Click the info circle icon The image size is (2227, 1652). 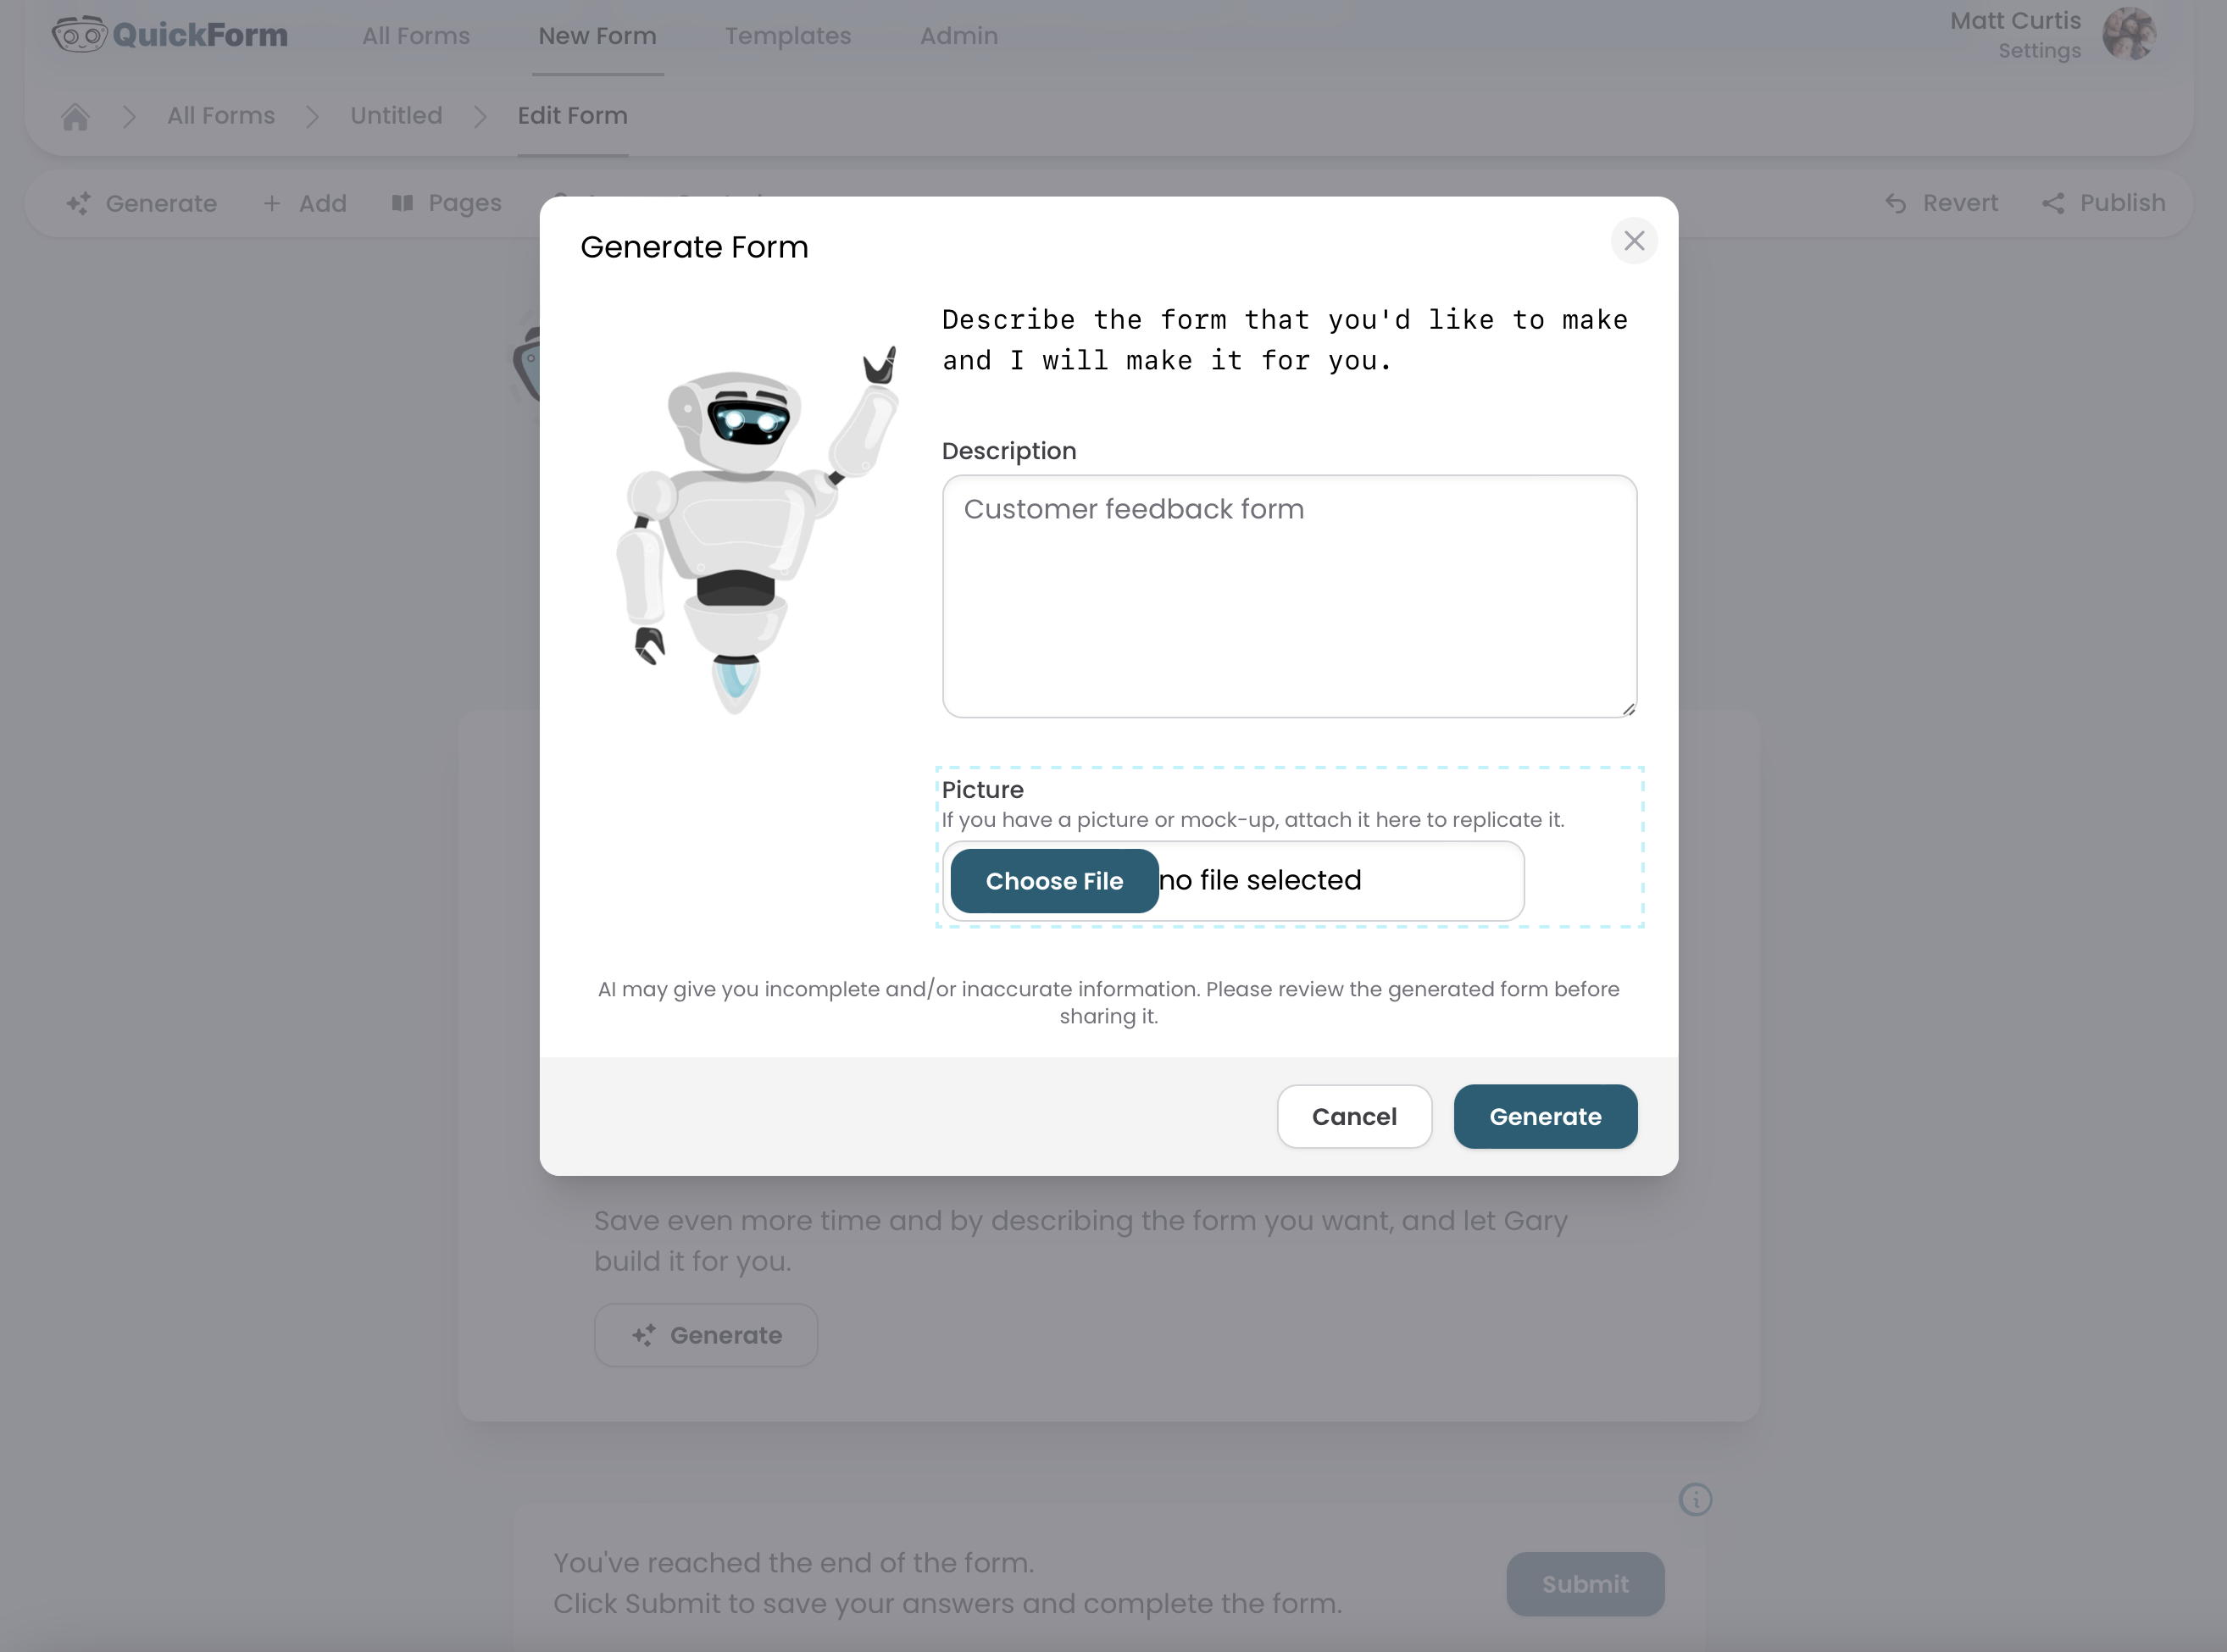pos(1695,1499)
